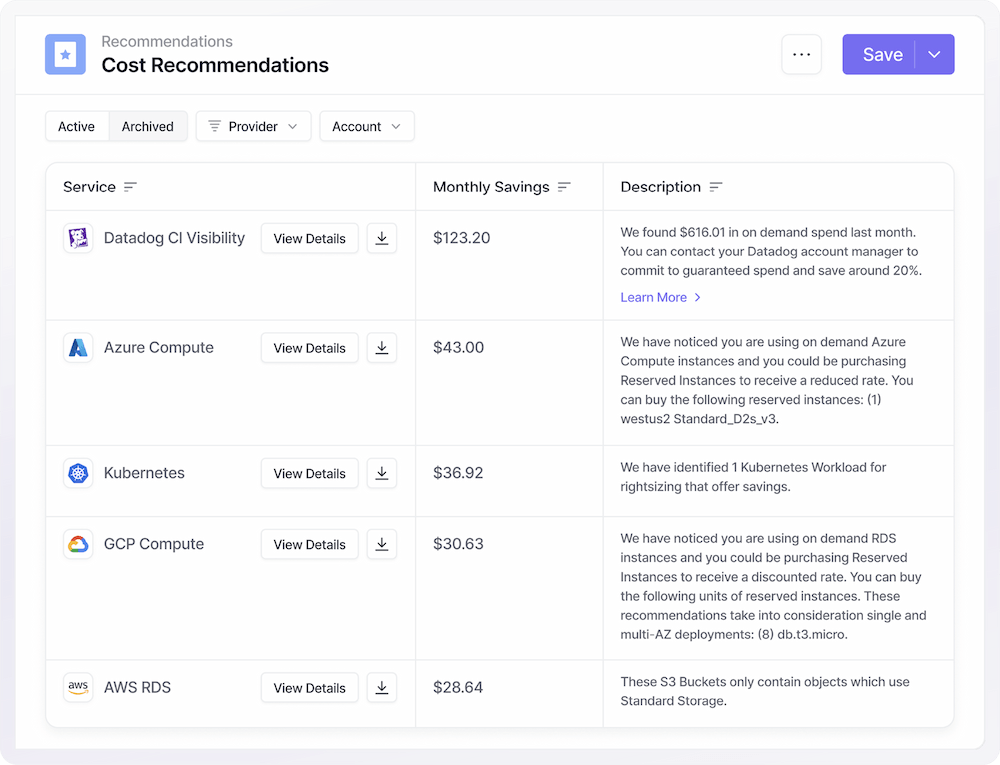1000x765 pixels.
Task: Switch to the Archived tab
Action: 148,127
